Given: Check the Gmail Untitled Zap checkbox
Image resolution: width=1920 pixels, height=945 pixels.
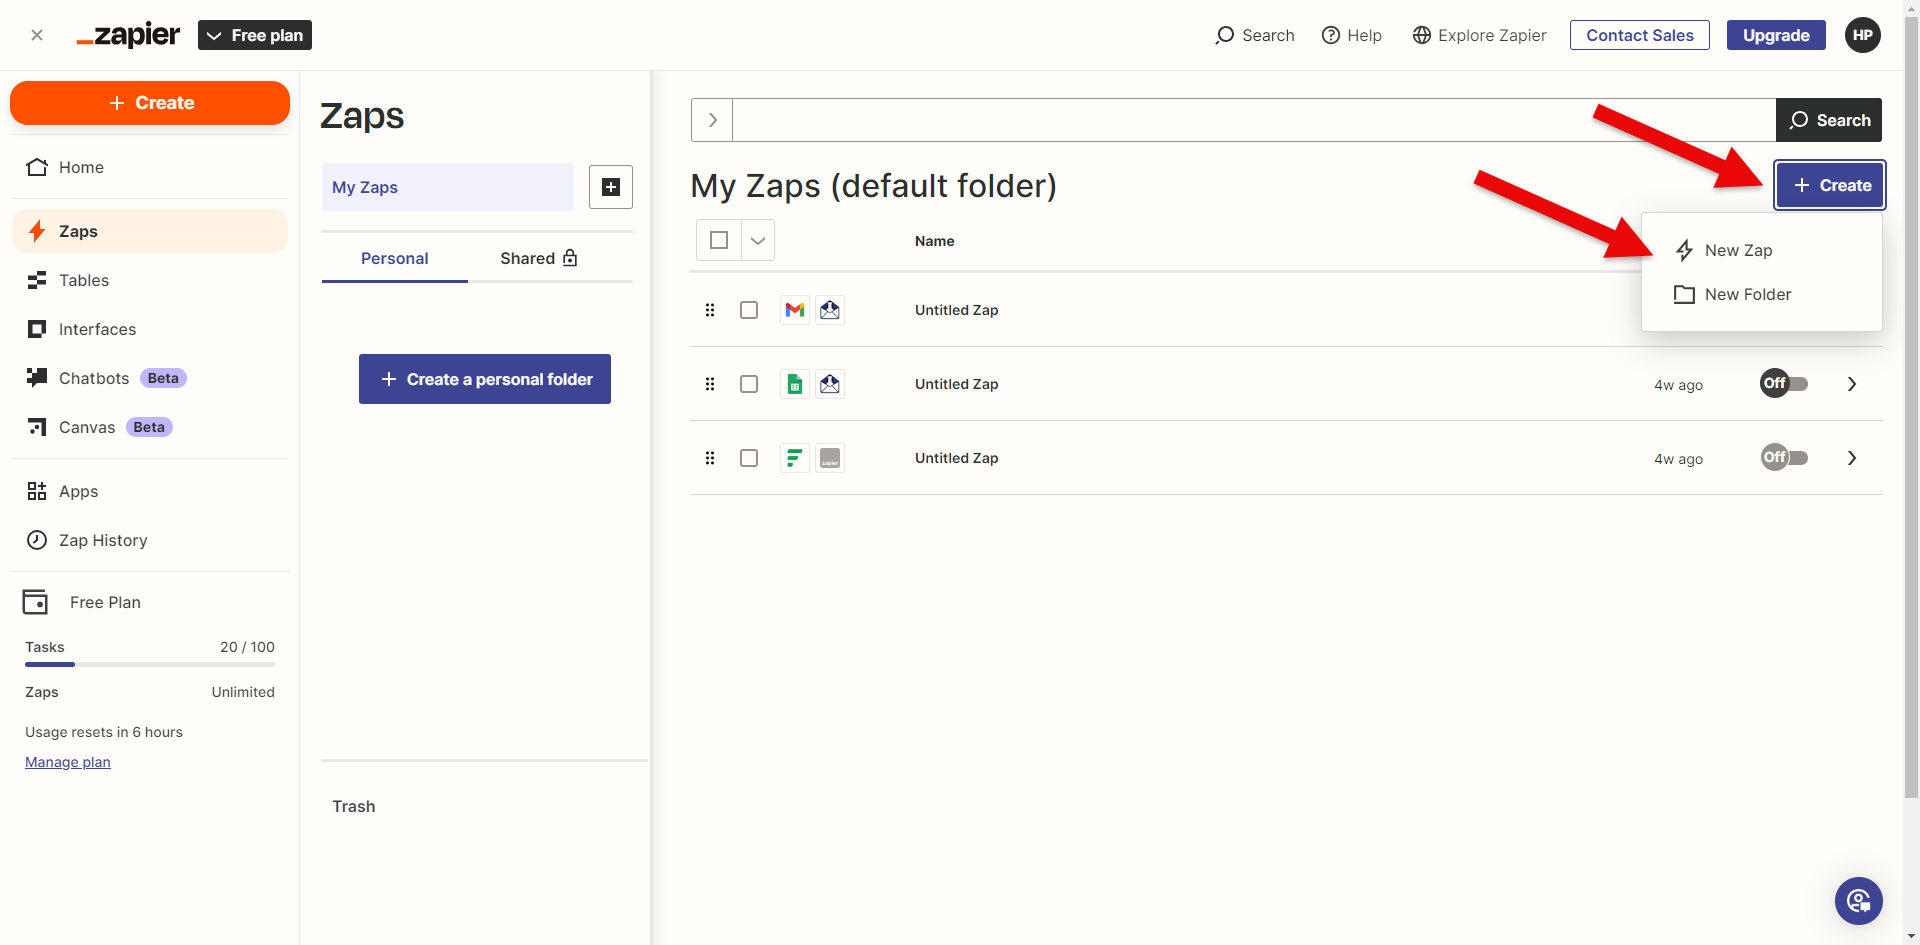Looking at the screenshot, I should point(749,310).
